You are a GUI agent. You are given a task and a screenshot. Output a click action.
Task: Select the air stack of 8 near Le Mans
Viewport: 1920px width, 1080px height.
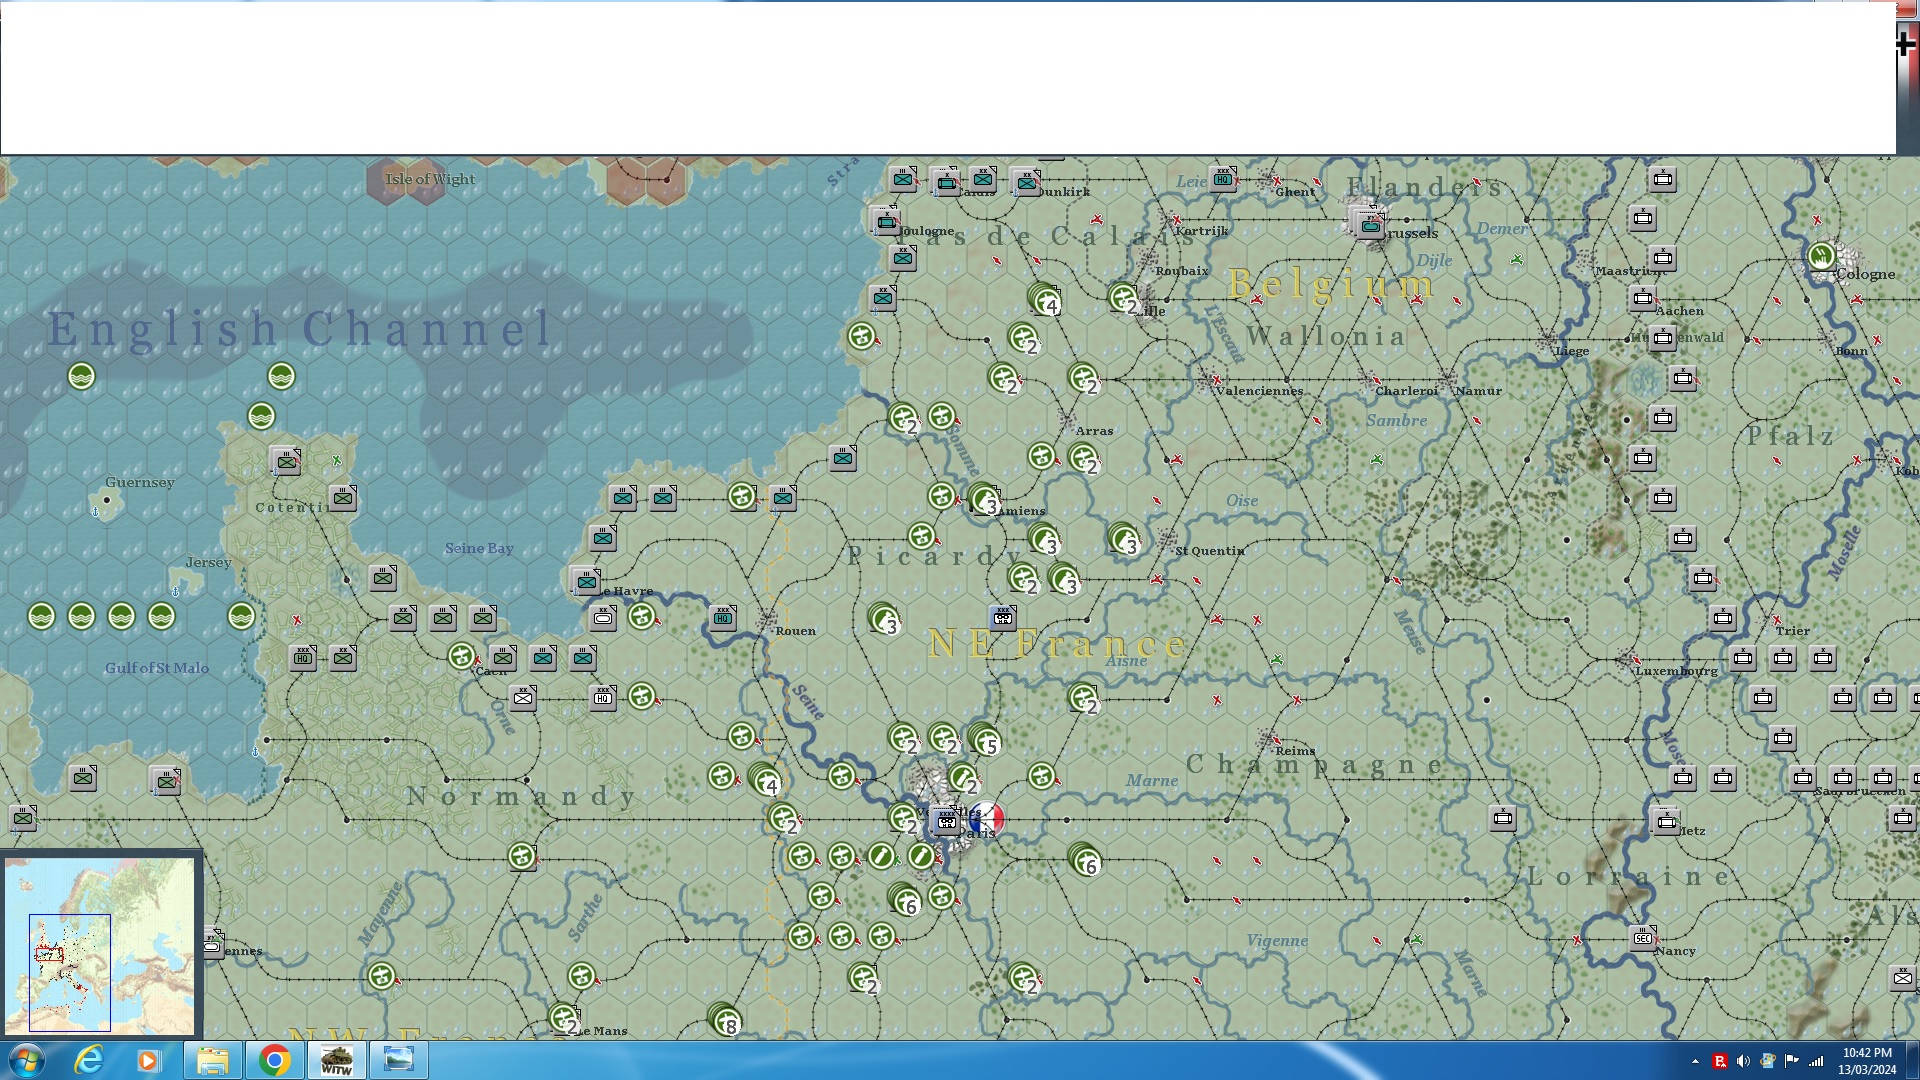724,1019
